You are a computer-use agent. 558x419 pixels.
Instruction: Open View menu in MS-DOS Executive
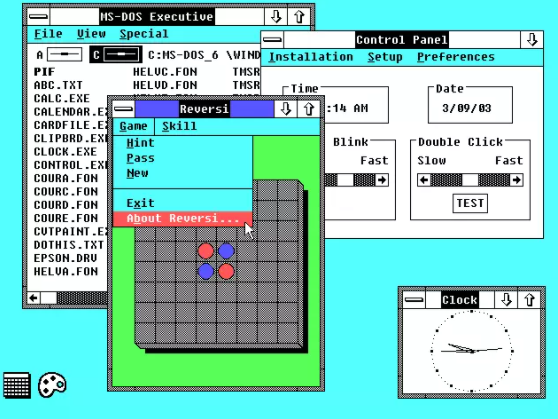click(91, 34)
